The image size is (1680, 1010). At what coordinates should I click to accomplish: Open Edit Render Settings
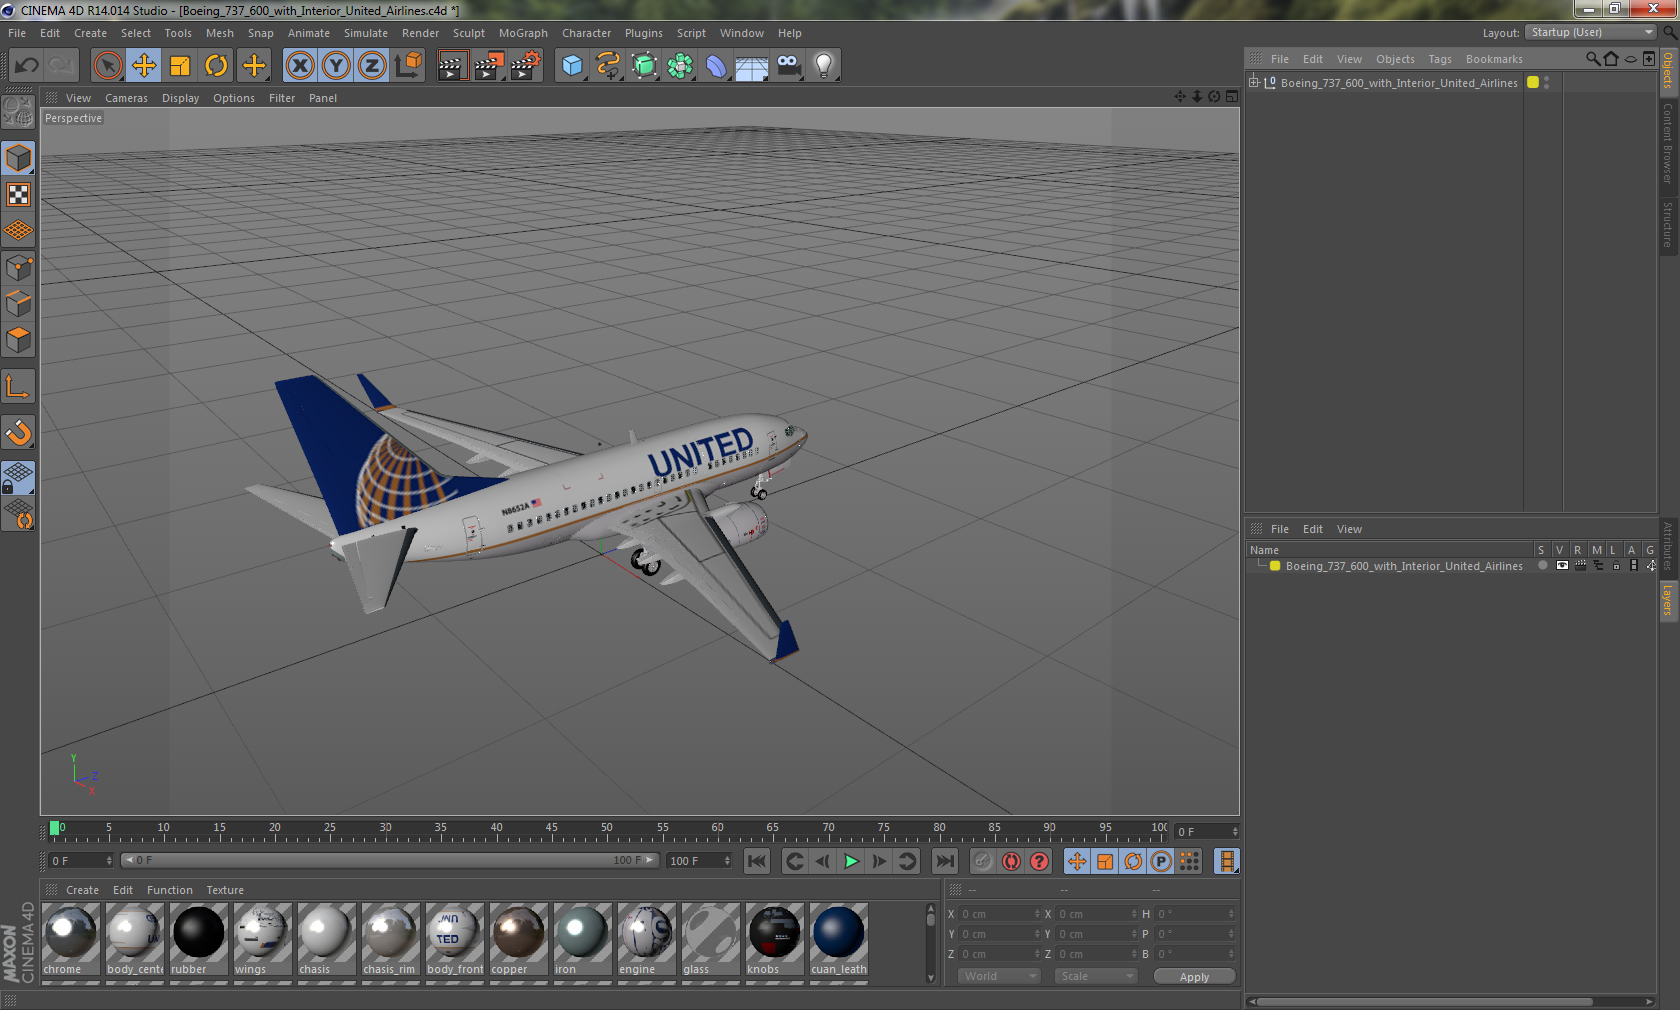[525, 66]
